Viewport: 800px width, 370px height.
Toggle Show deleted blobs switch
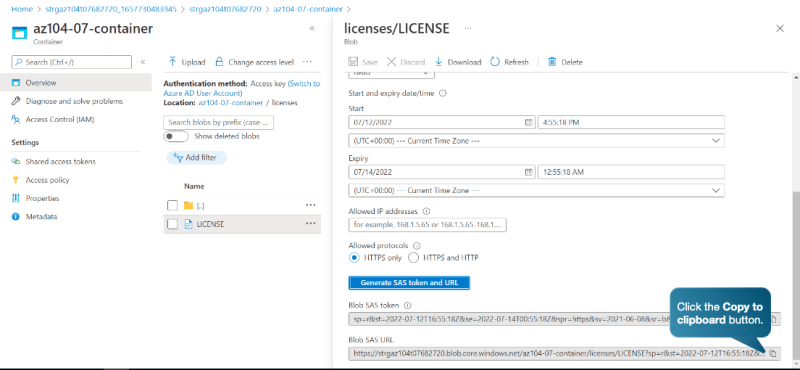pos(176,137)
